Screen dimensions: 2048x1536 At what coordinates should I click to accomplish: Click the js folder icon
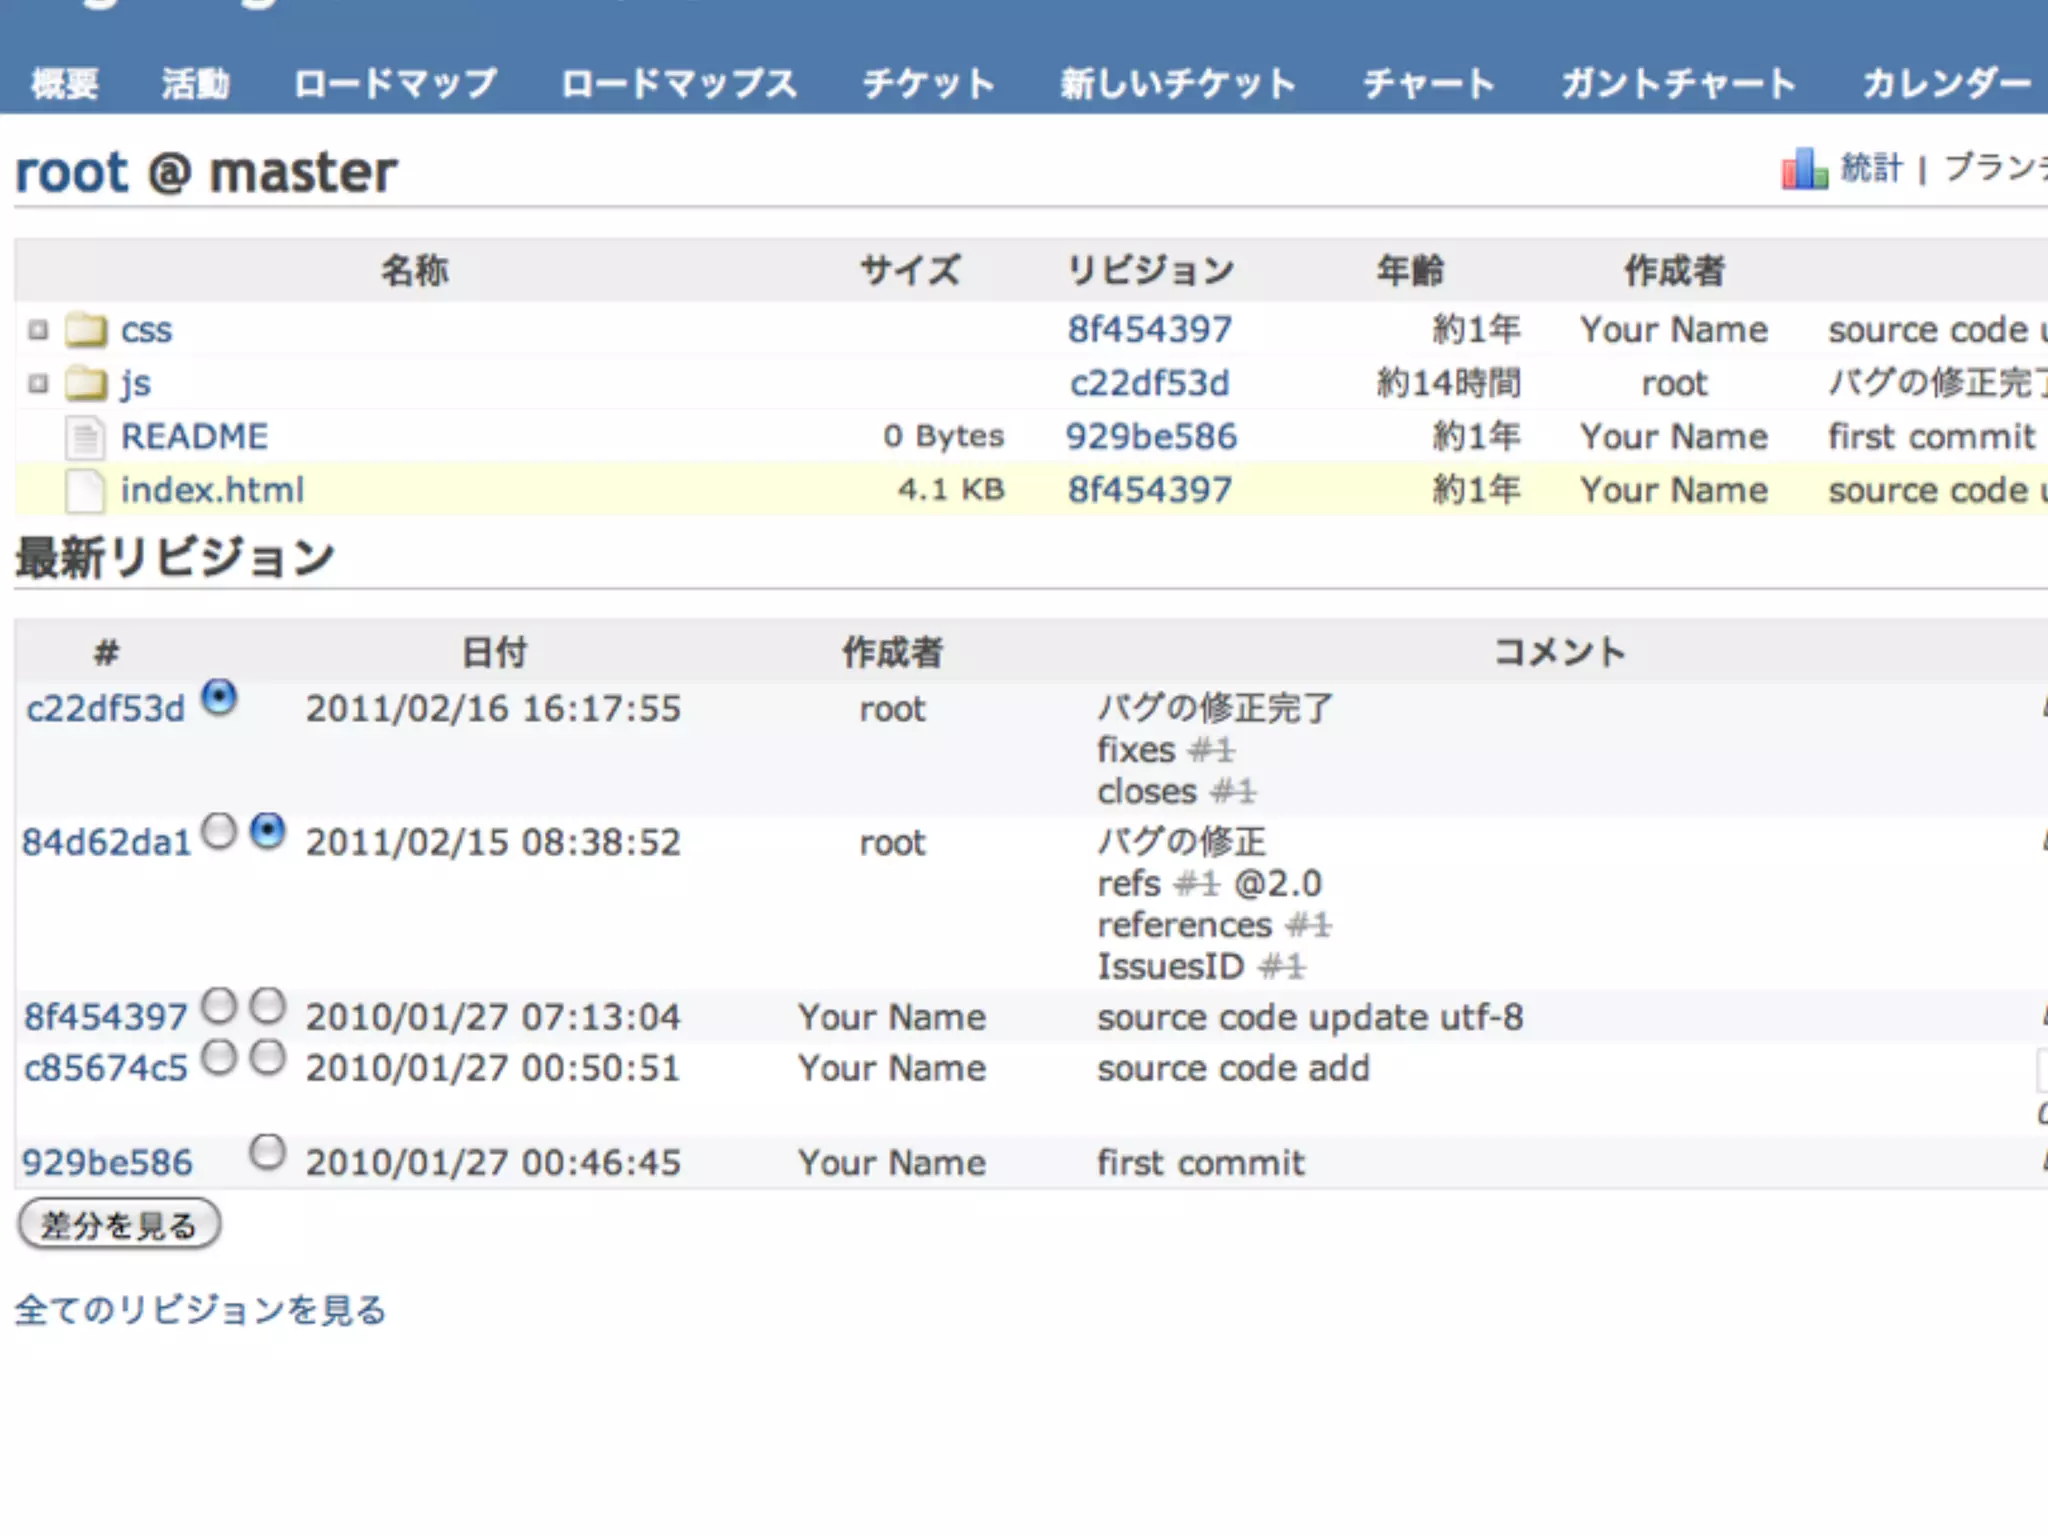pos(86,383)
